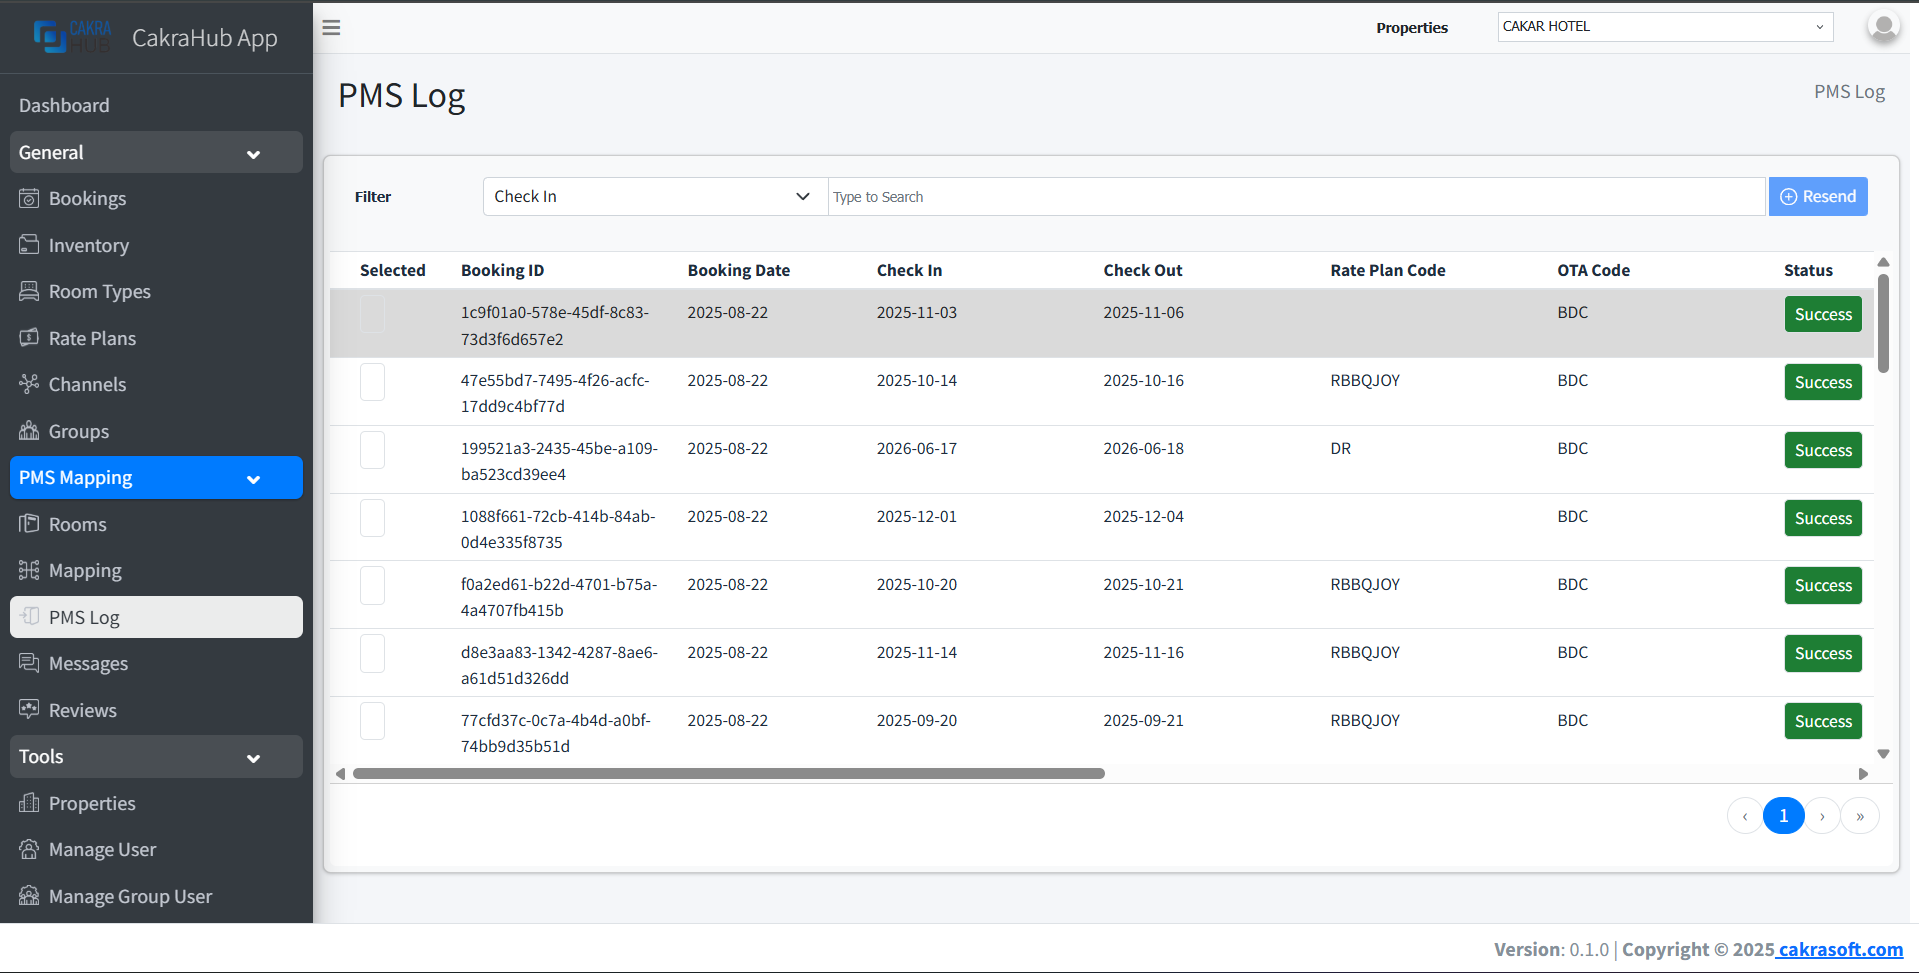Open Channels via its sidebar icon
Viewport: 1919px width, 973px height.
pos(29,384)
